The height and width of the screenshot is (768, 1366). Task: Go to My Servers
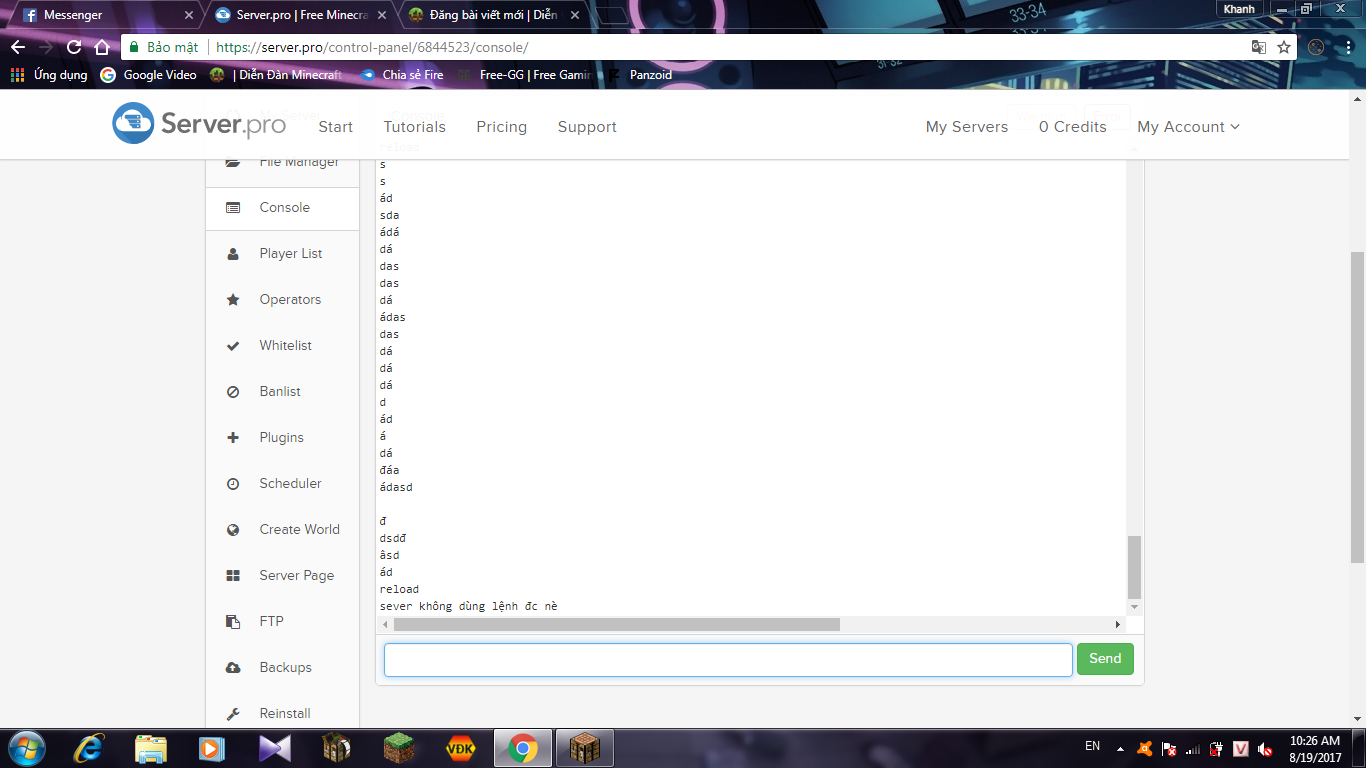(x=967, y=127)
